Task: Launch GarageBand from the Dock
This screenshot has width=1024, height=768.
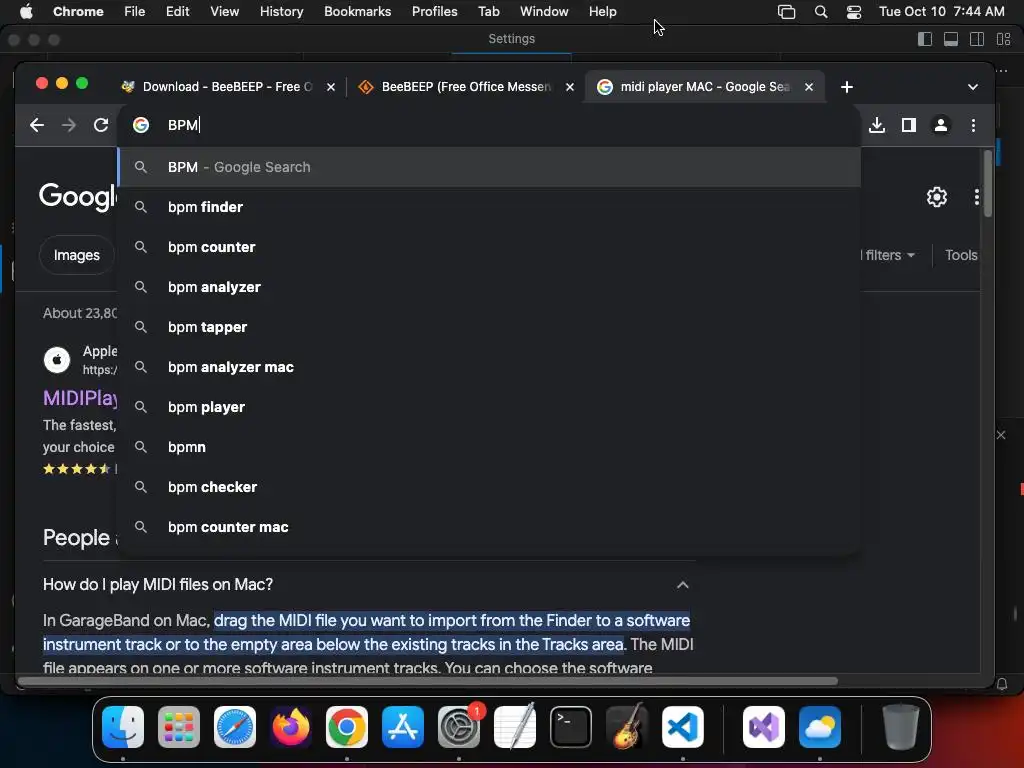Action: pyautogui.click(x=627, y=727)
